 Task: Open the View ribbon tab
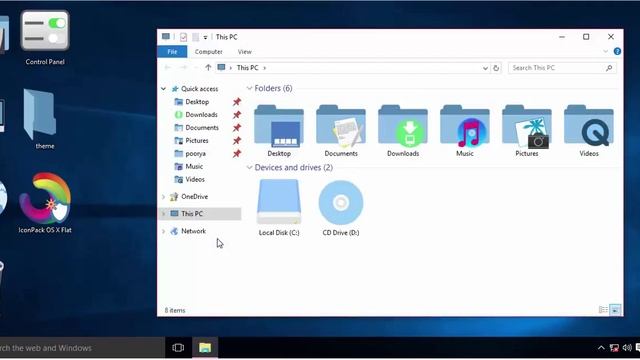point(245,52)
